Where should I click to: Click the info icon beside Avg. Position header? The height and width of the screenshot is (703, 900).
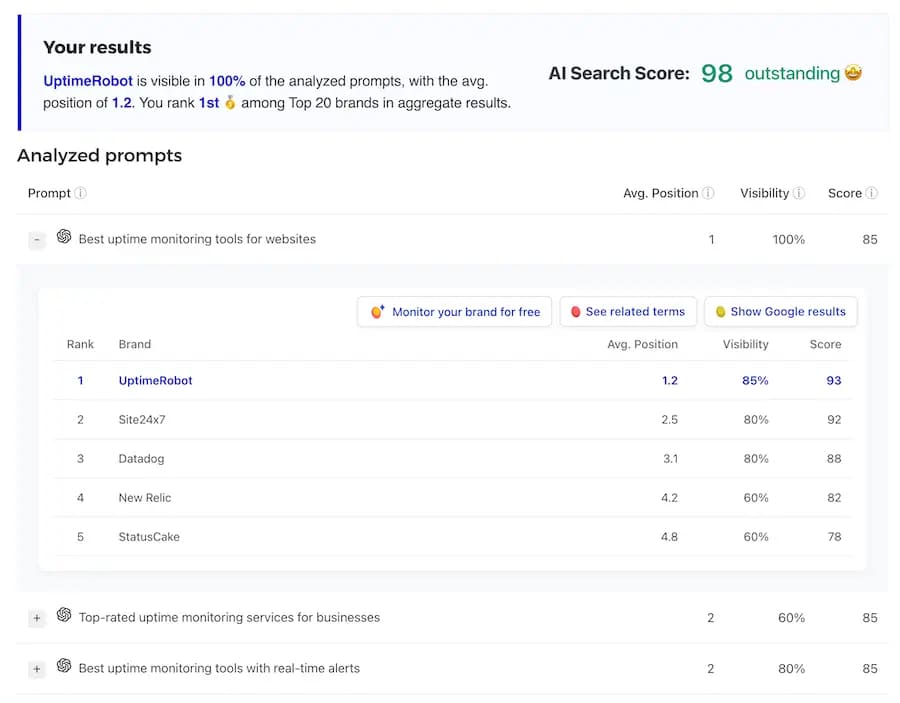click(x=708, y=193)
